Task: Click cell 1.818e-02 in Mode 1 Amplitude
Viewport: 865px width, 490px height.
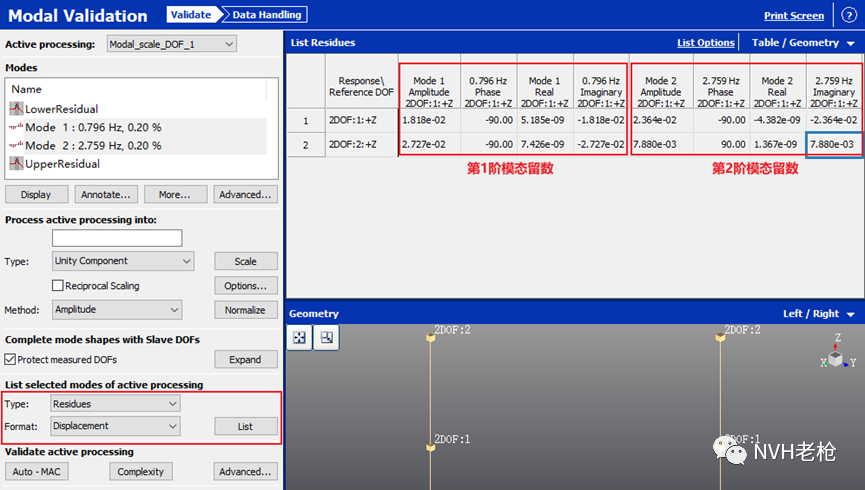Action: [x=429, y=120]
